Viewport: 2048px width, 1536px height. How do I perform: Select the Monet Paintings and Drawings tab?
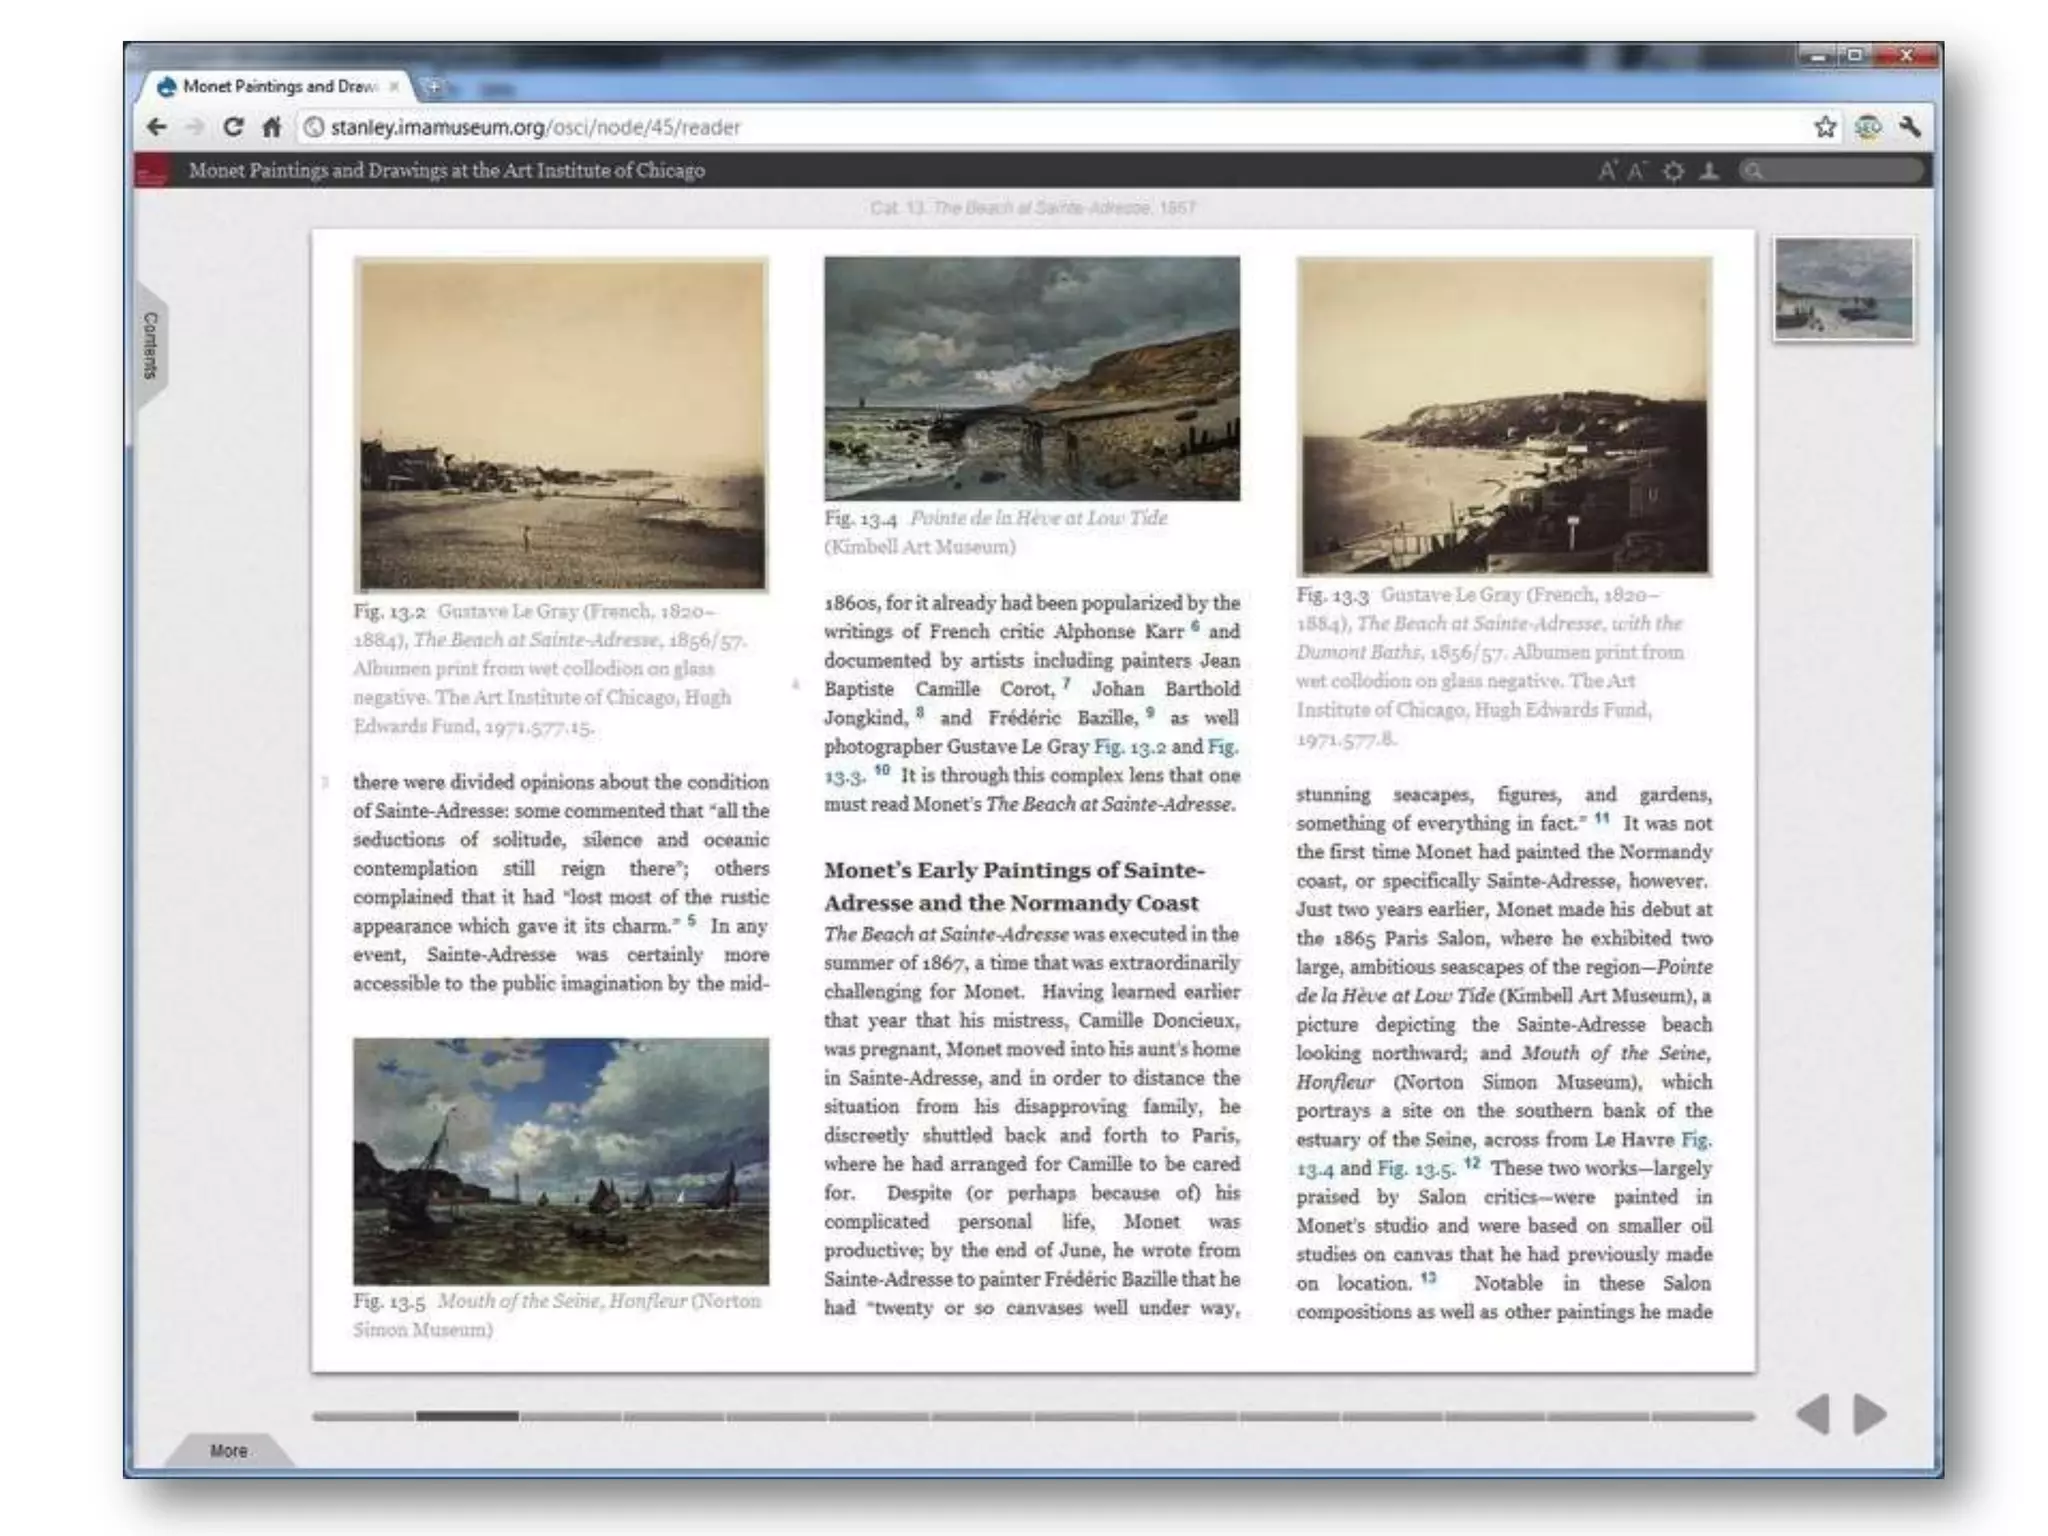(x=278, y=87)
